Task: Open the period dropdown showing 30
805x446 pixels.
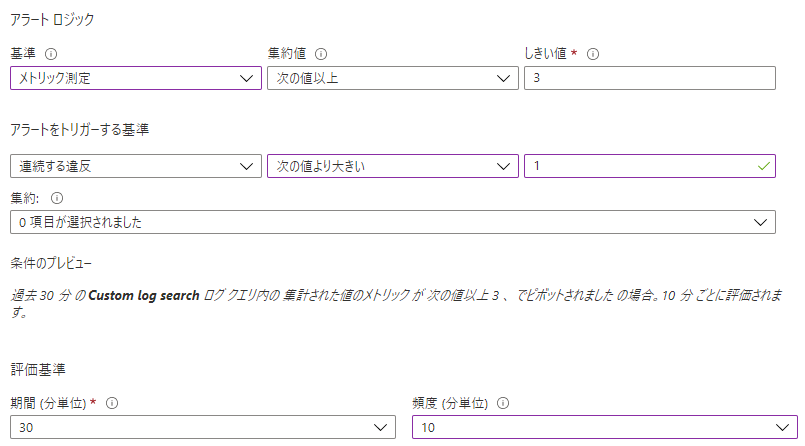Action: pyautogui.click(x=203, y=427)
